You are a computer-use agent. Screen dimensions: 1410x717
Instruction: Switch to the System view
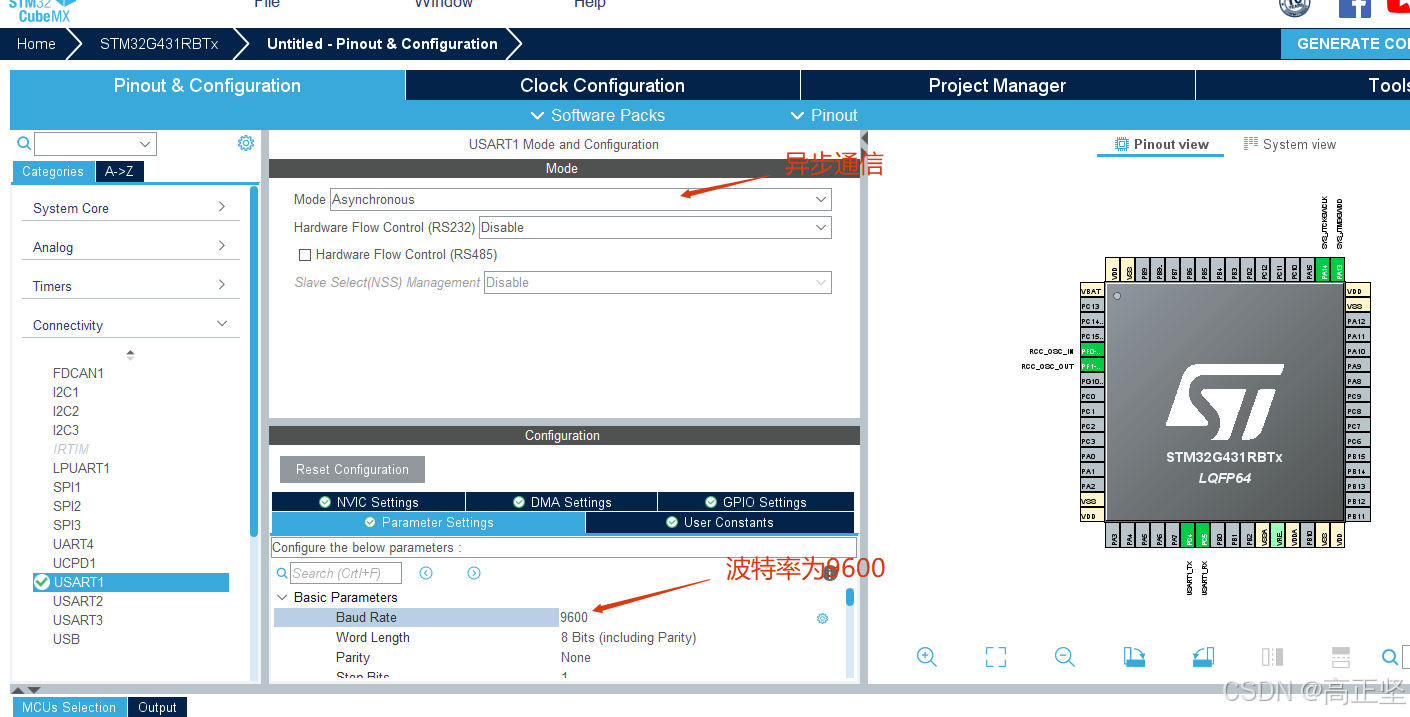[1290, 144]
